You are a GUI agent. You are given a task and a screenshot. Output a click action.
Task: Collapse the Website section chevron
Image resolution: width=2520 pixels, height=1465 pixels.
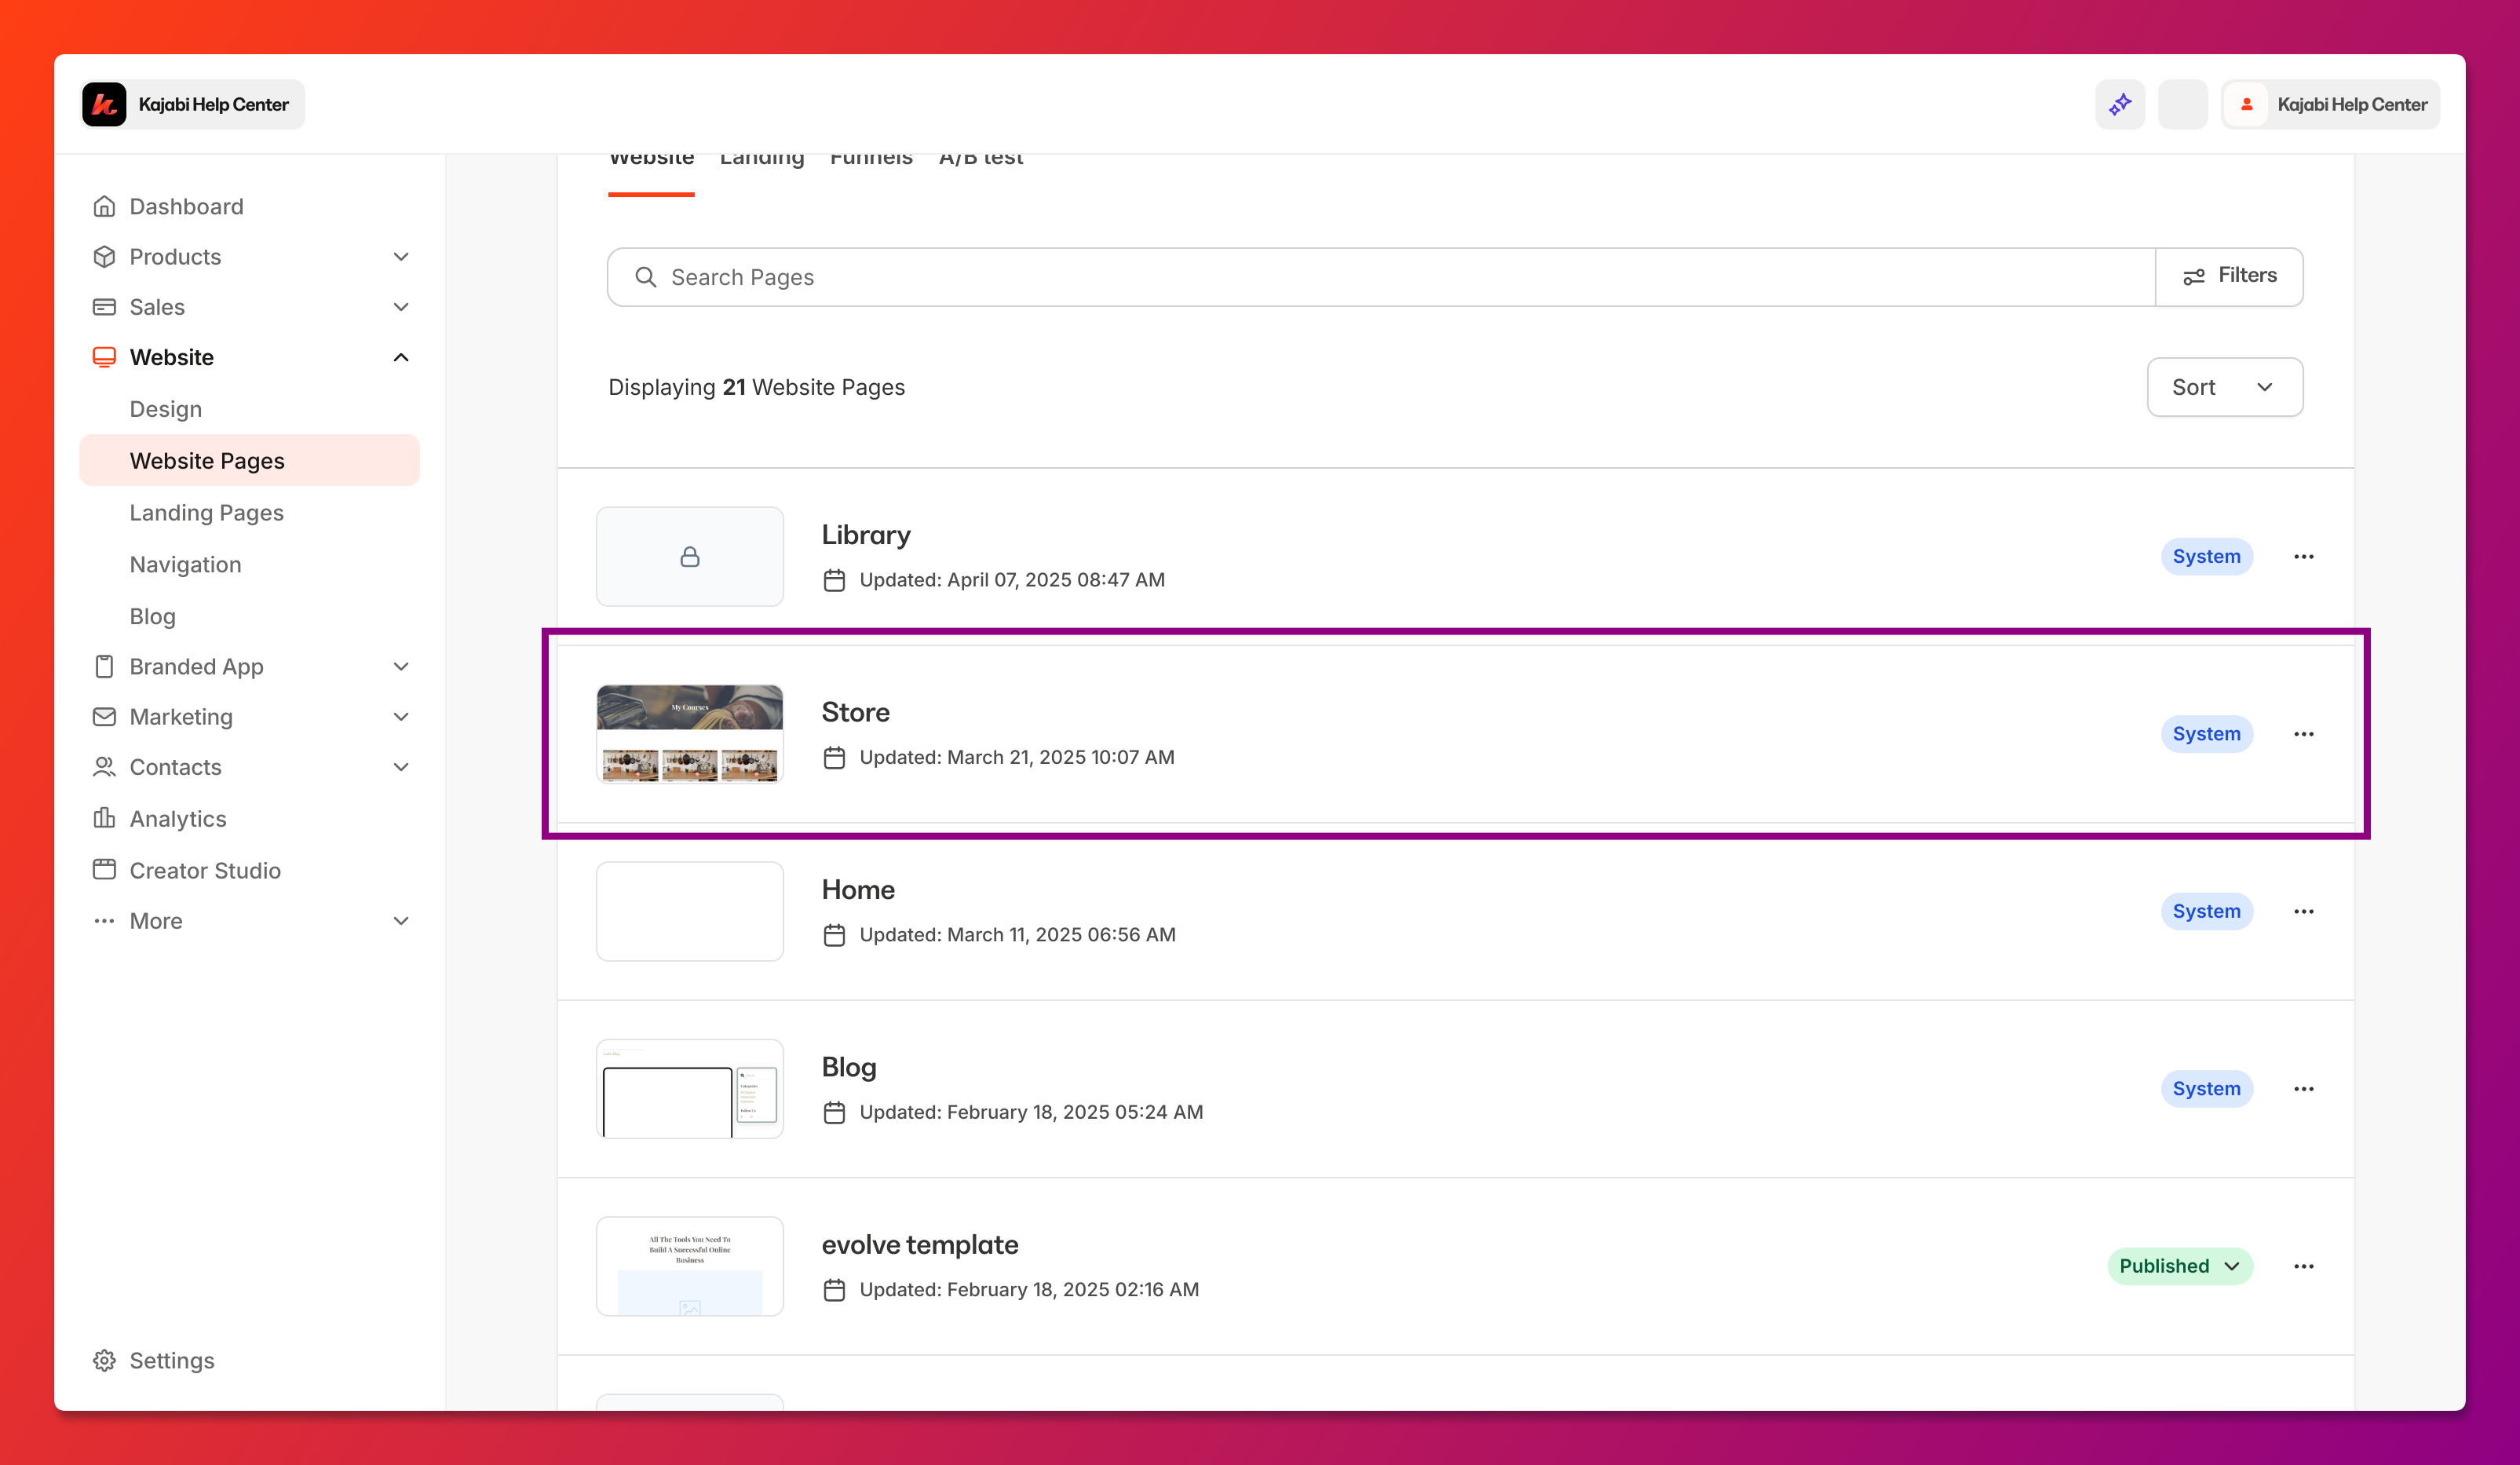click(x=401, y=357)
